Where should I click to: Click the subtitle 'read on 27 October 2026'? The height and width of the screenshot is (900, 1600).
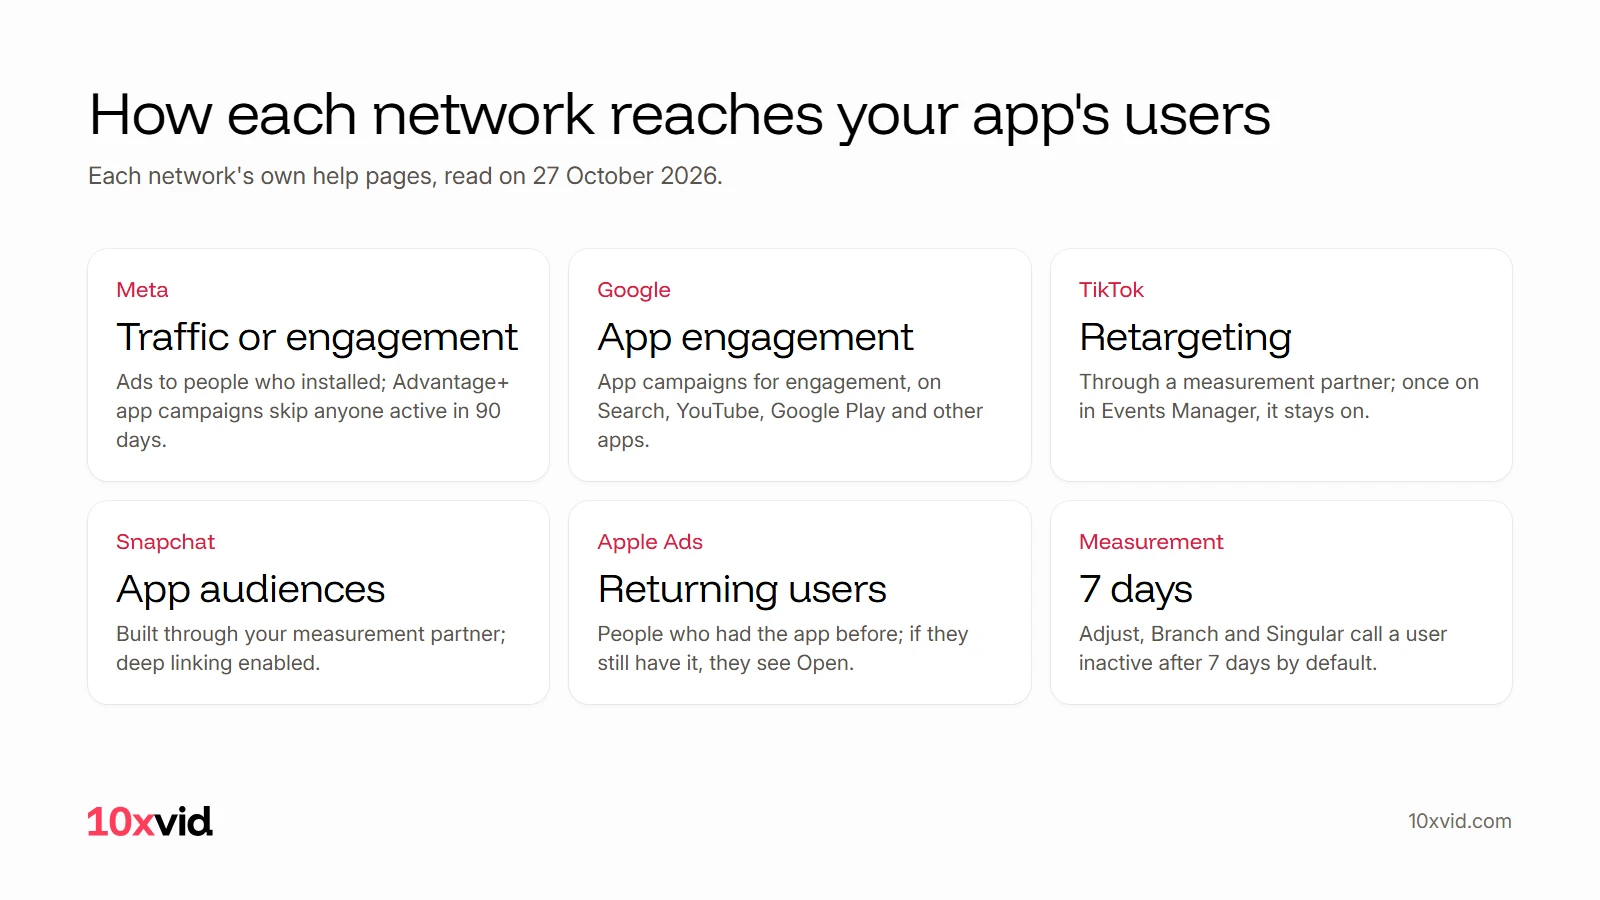pos(582,176)
